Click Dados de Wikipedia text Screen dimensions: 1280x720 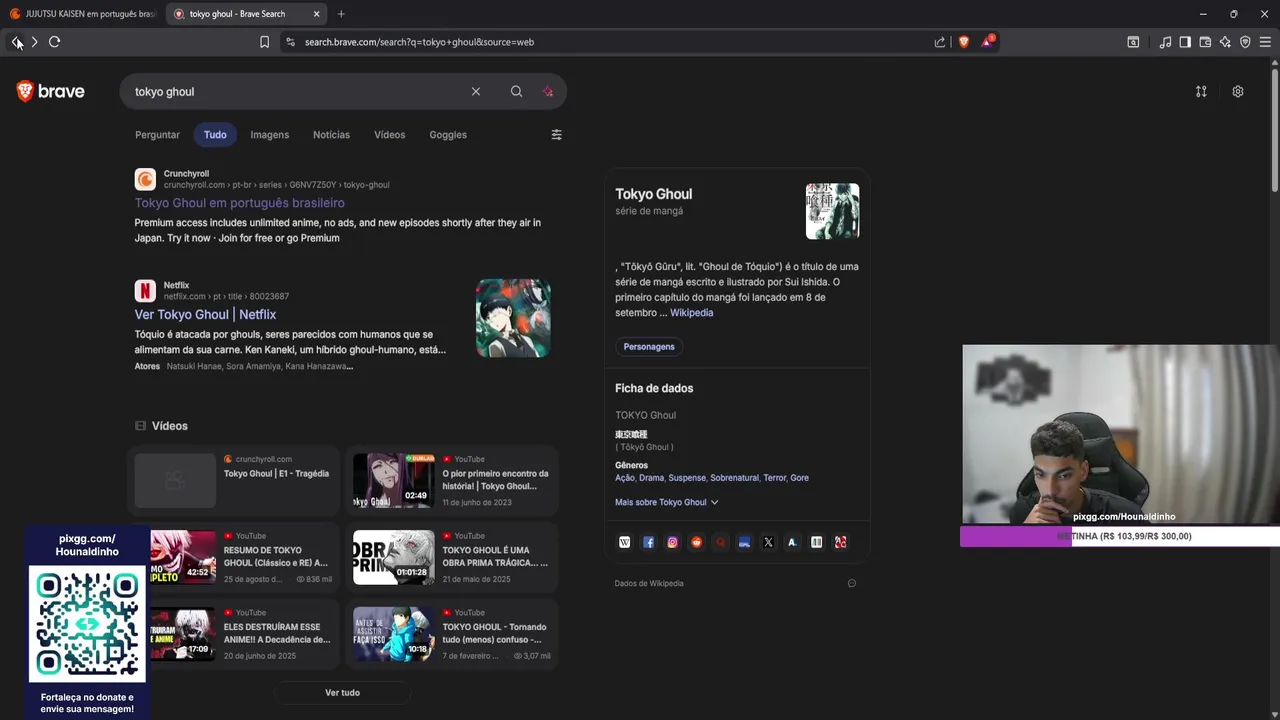pos(649,583)
